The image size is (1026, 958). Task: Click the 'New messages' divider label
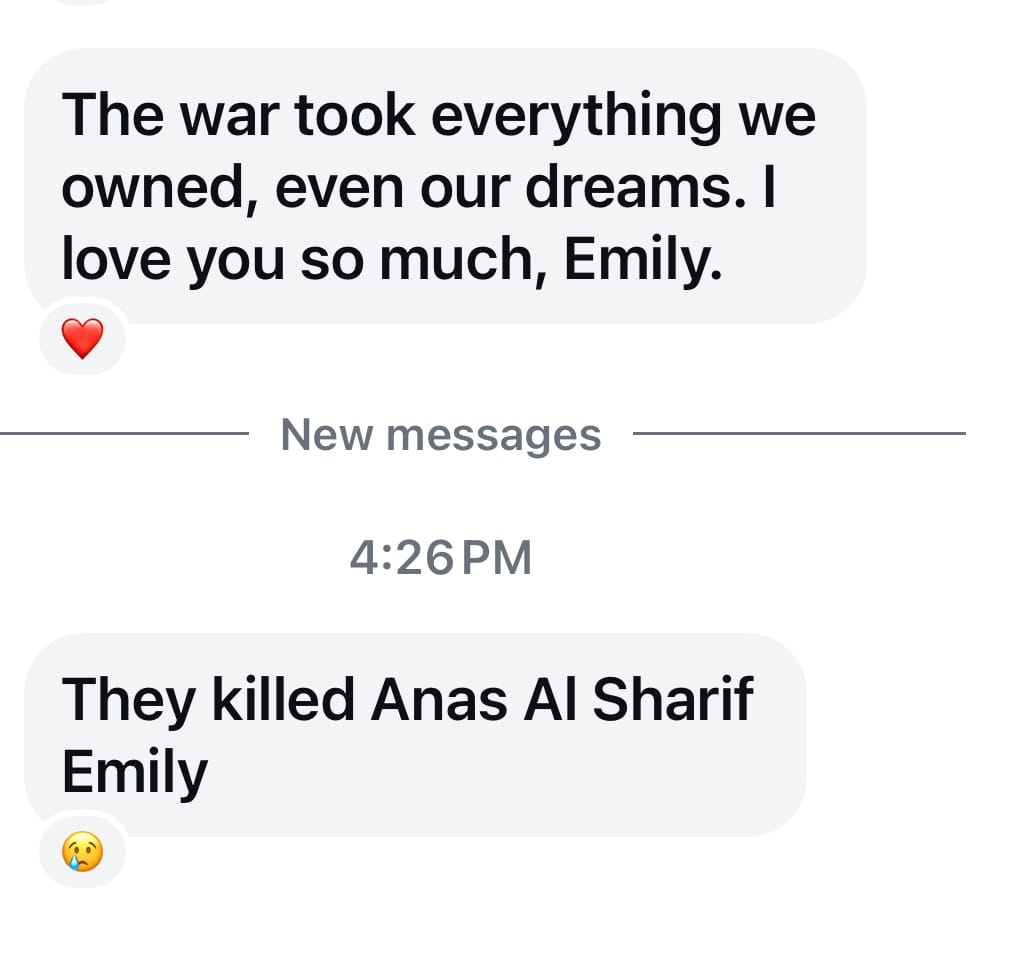tap(440, 435)
